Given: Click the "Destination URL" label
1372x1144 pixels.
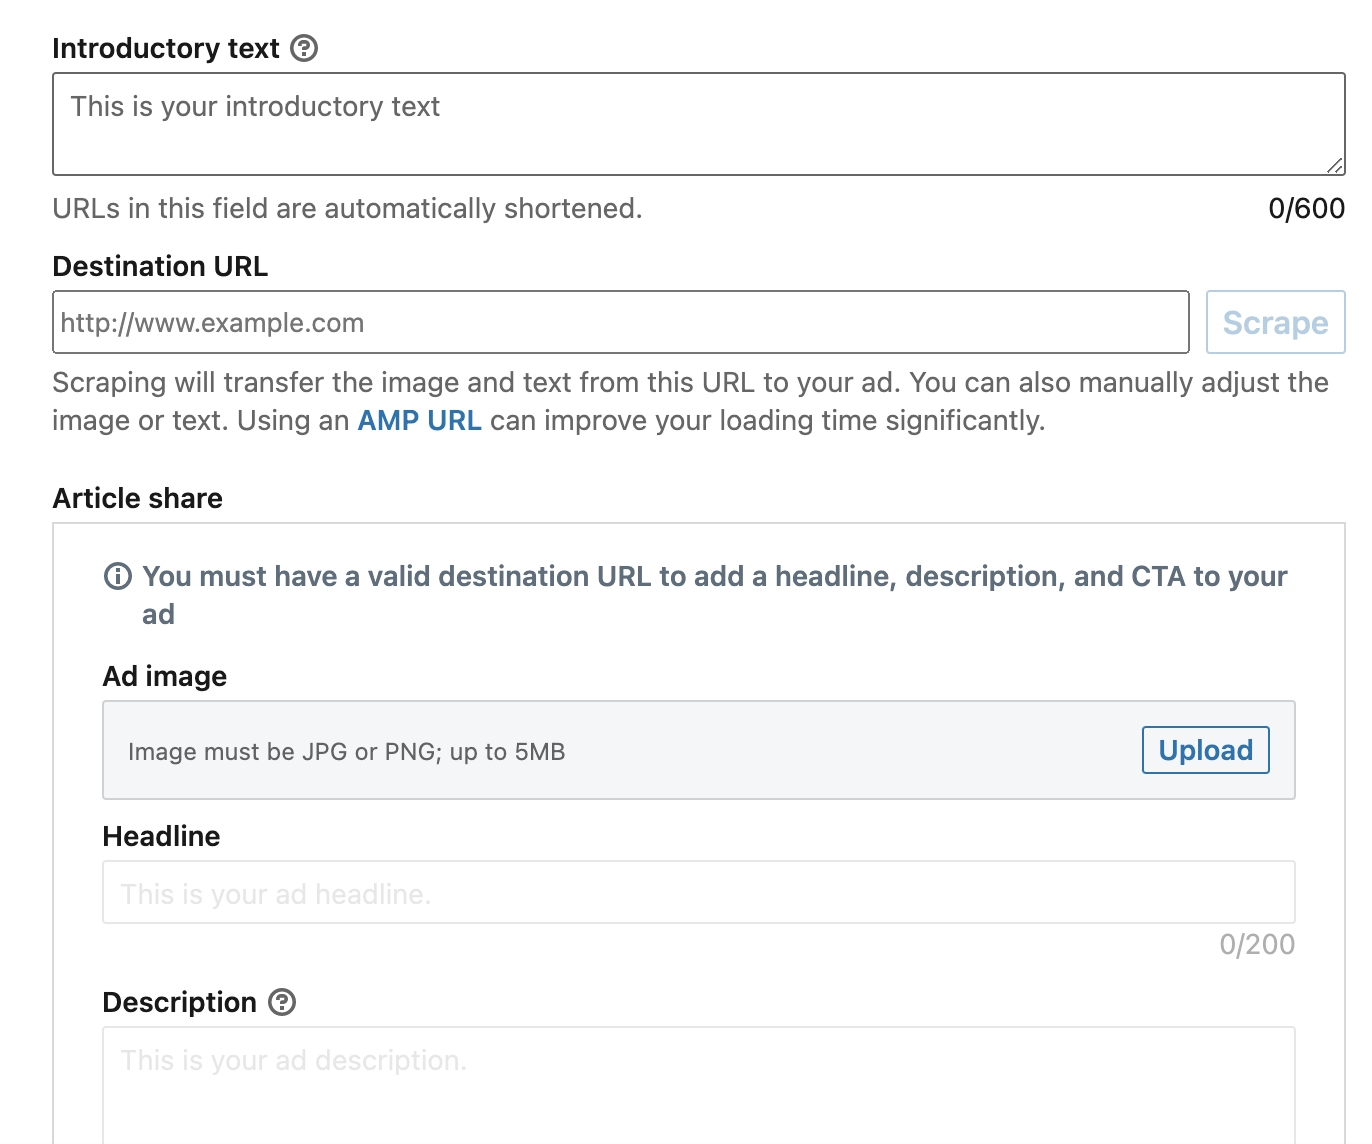Looking at the screenshot, I should point(160,266).
